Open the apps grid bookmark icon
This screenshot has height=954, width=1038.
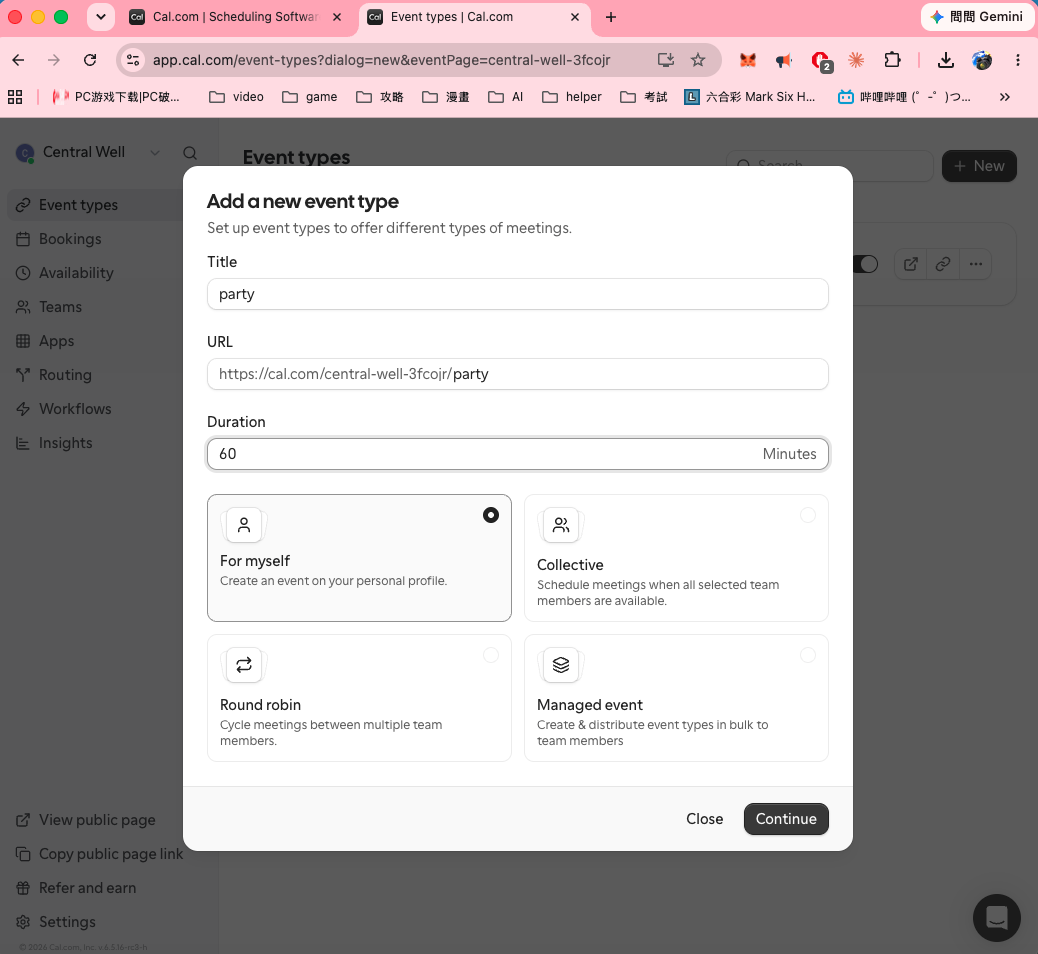[15, 97]
